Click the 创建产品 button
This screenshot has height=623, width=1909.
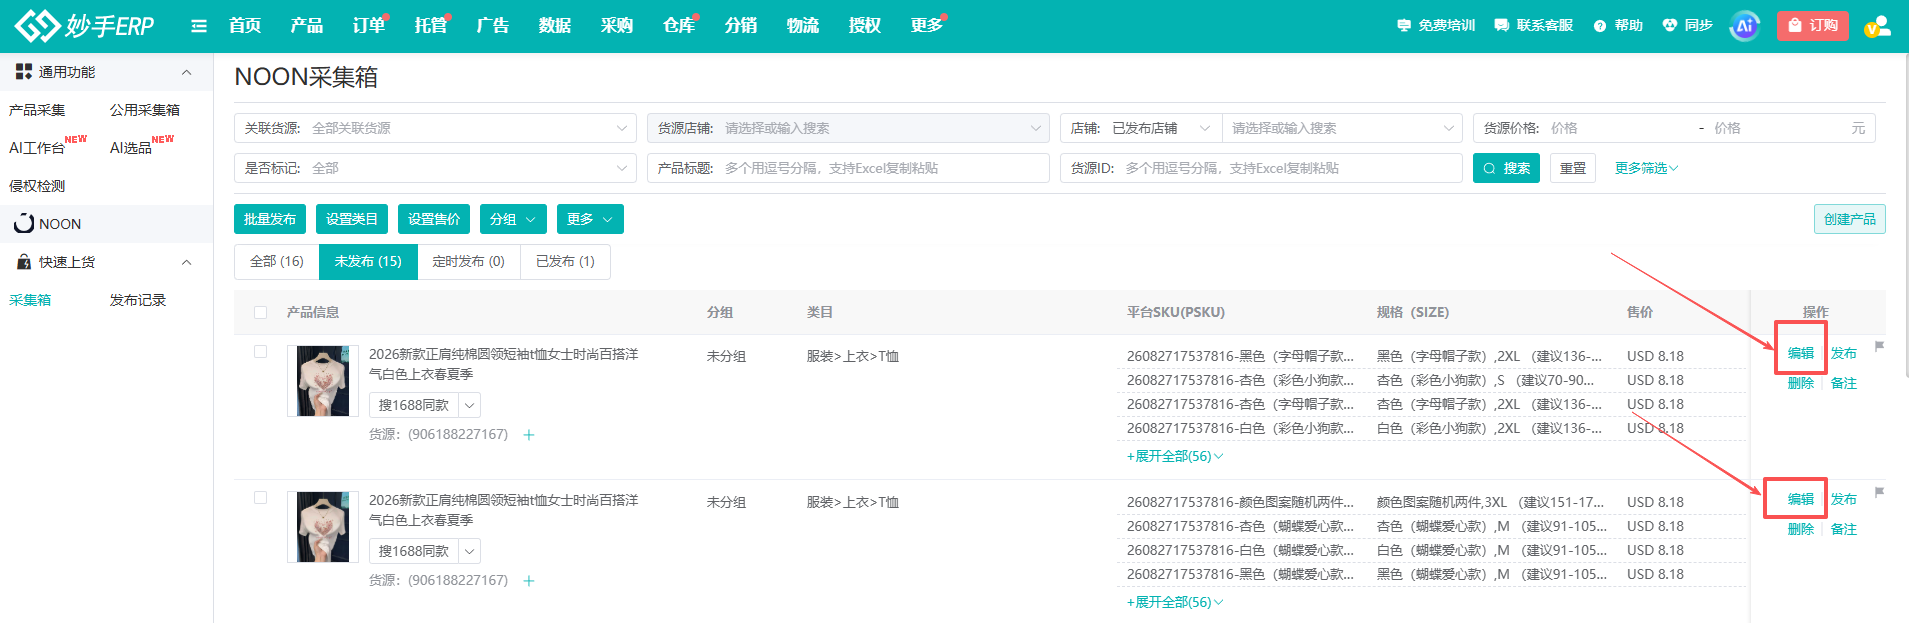(x=1850, y=219)
